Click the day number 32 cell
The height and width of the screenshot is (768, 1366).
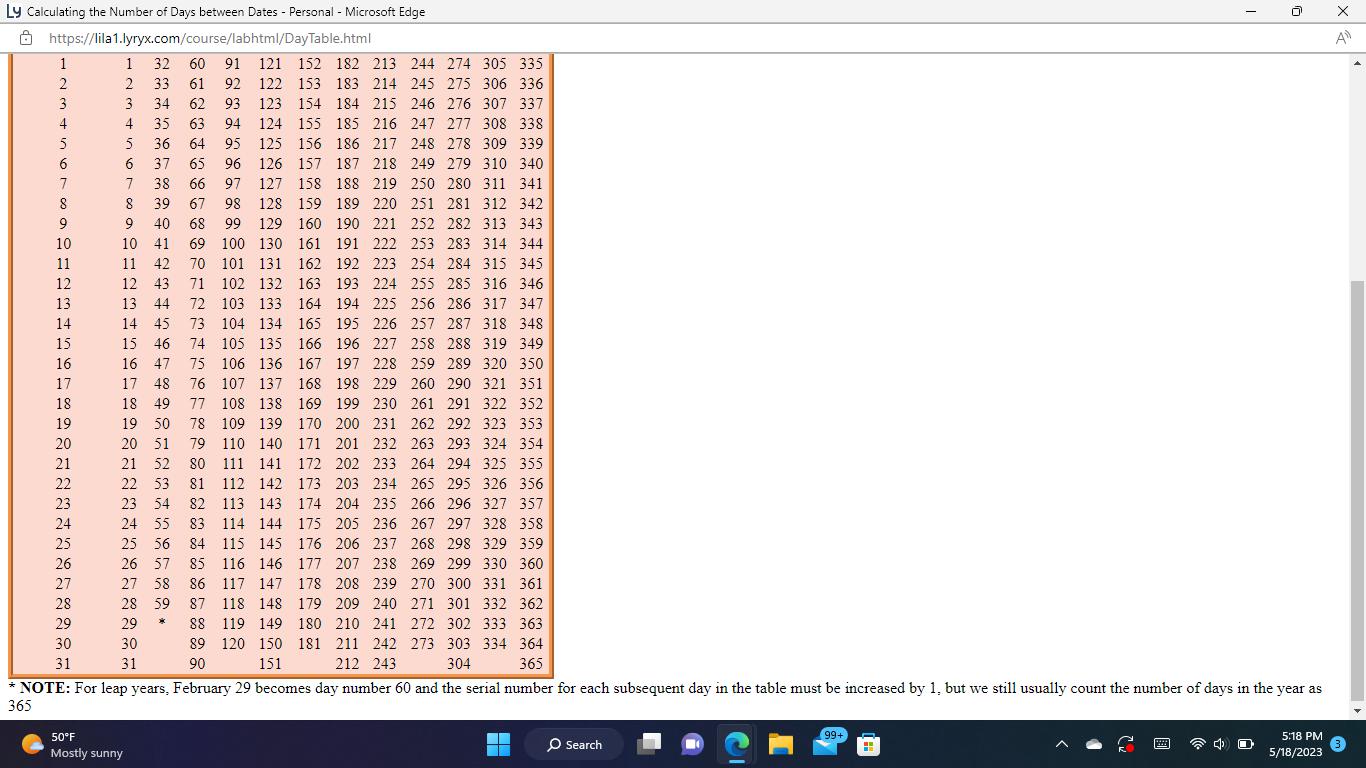click(x=162, y=64)
